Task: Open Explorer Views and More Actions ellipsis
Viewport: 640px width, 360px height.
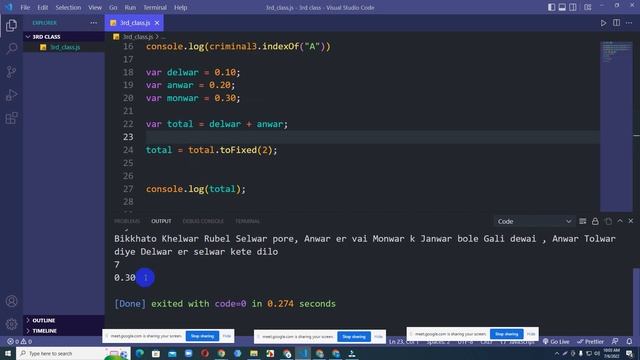Action: (94, 23)
